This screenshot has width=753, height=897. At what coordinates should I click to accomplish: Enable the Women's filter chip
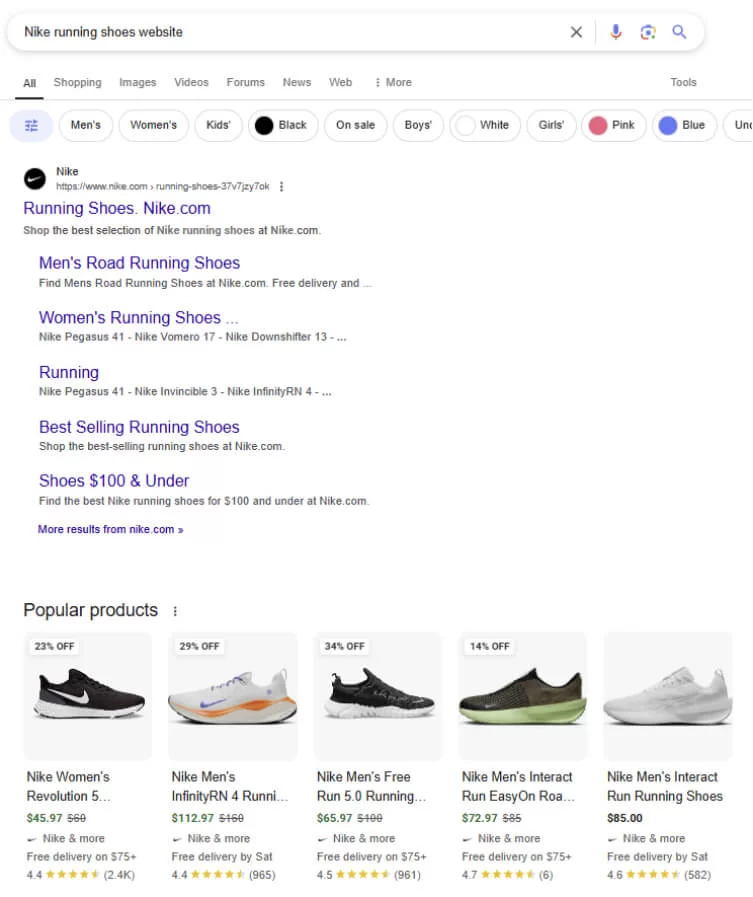point(153,125)
